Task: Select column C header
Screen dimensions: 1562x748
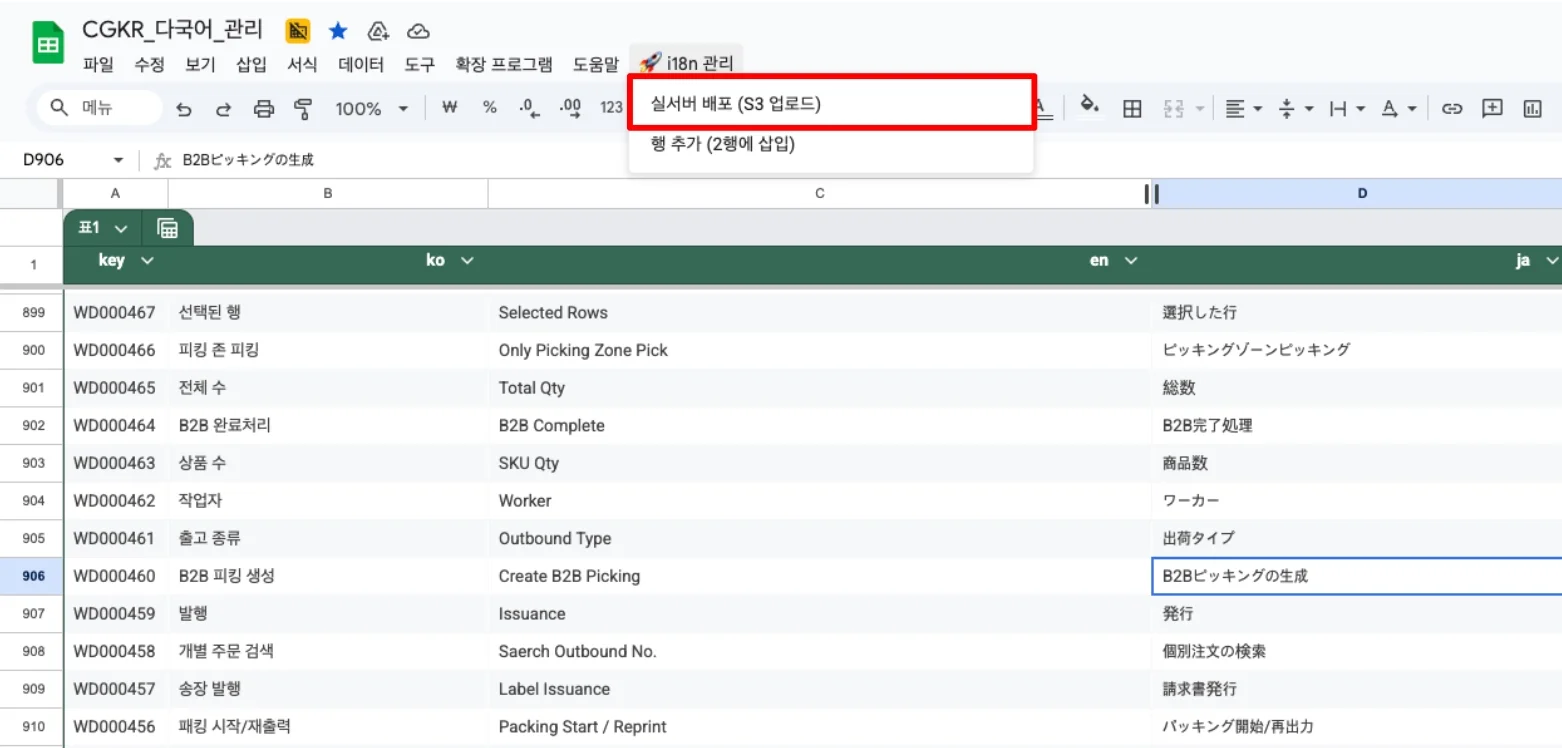Action: 820,194
